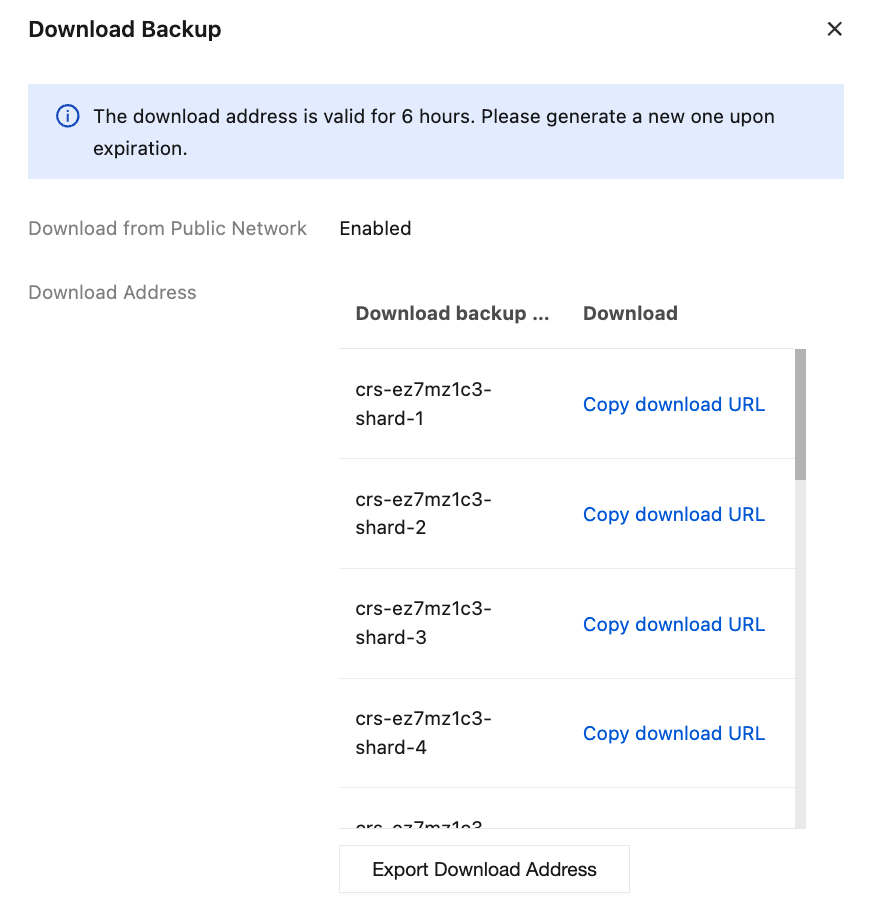Click the "Download backup ..." column header
This screenshot has width=870, height=918.
(452, 313)
